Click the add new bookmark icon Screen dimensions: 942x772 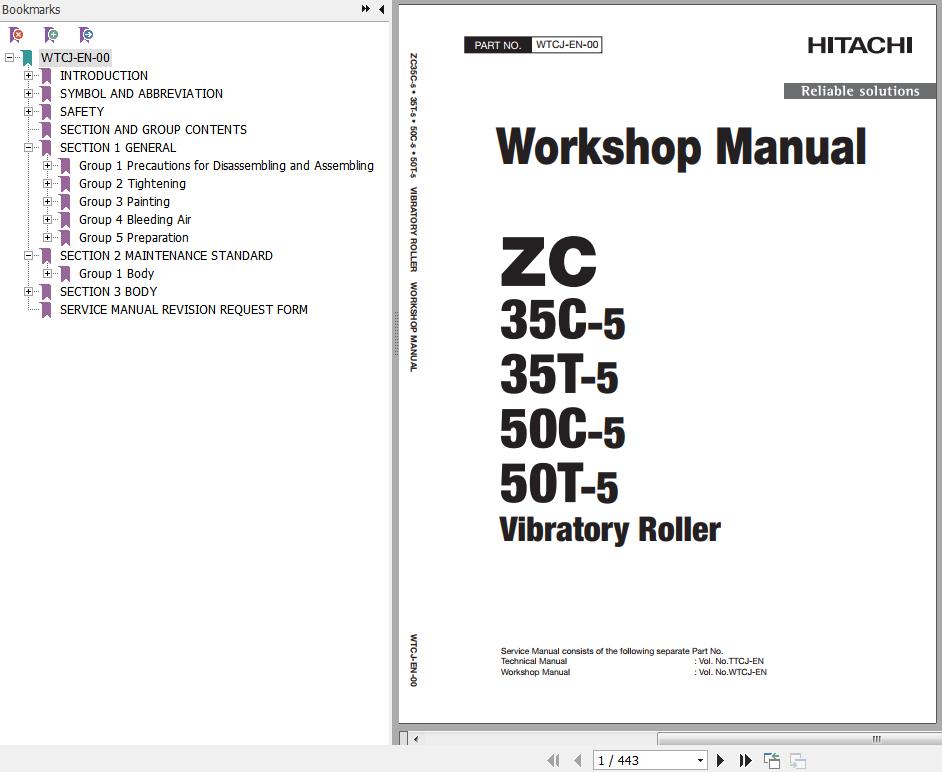[51, 35]
